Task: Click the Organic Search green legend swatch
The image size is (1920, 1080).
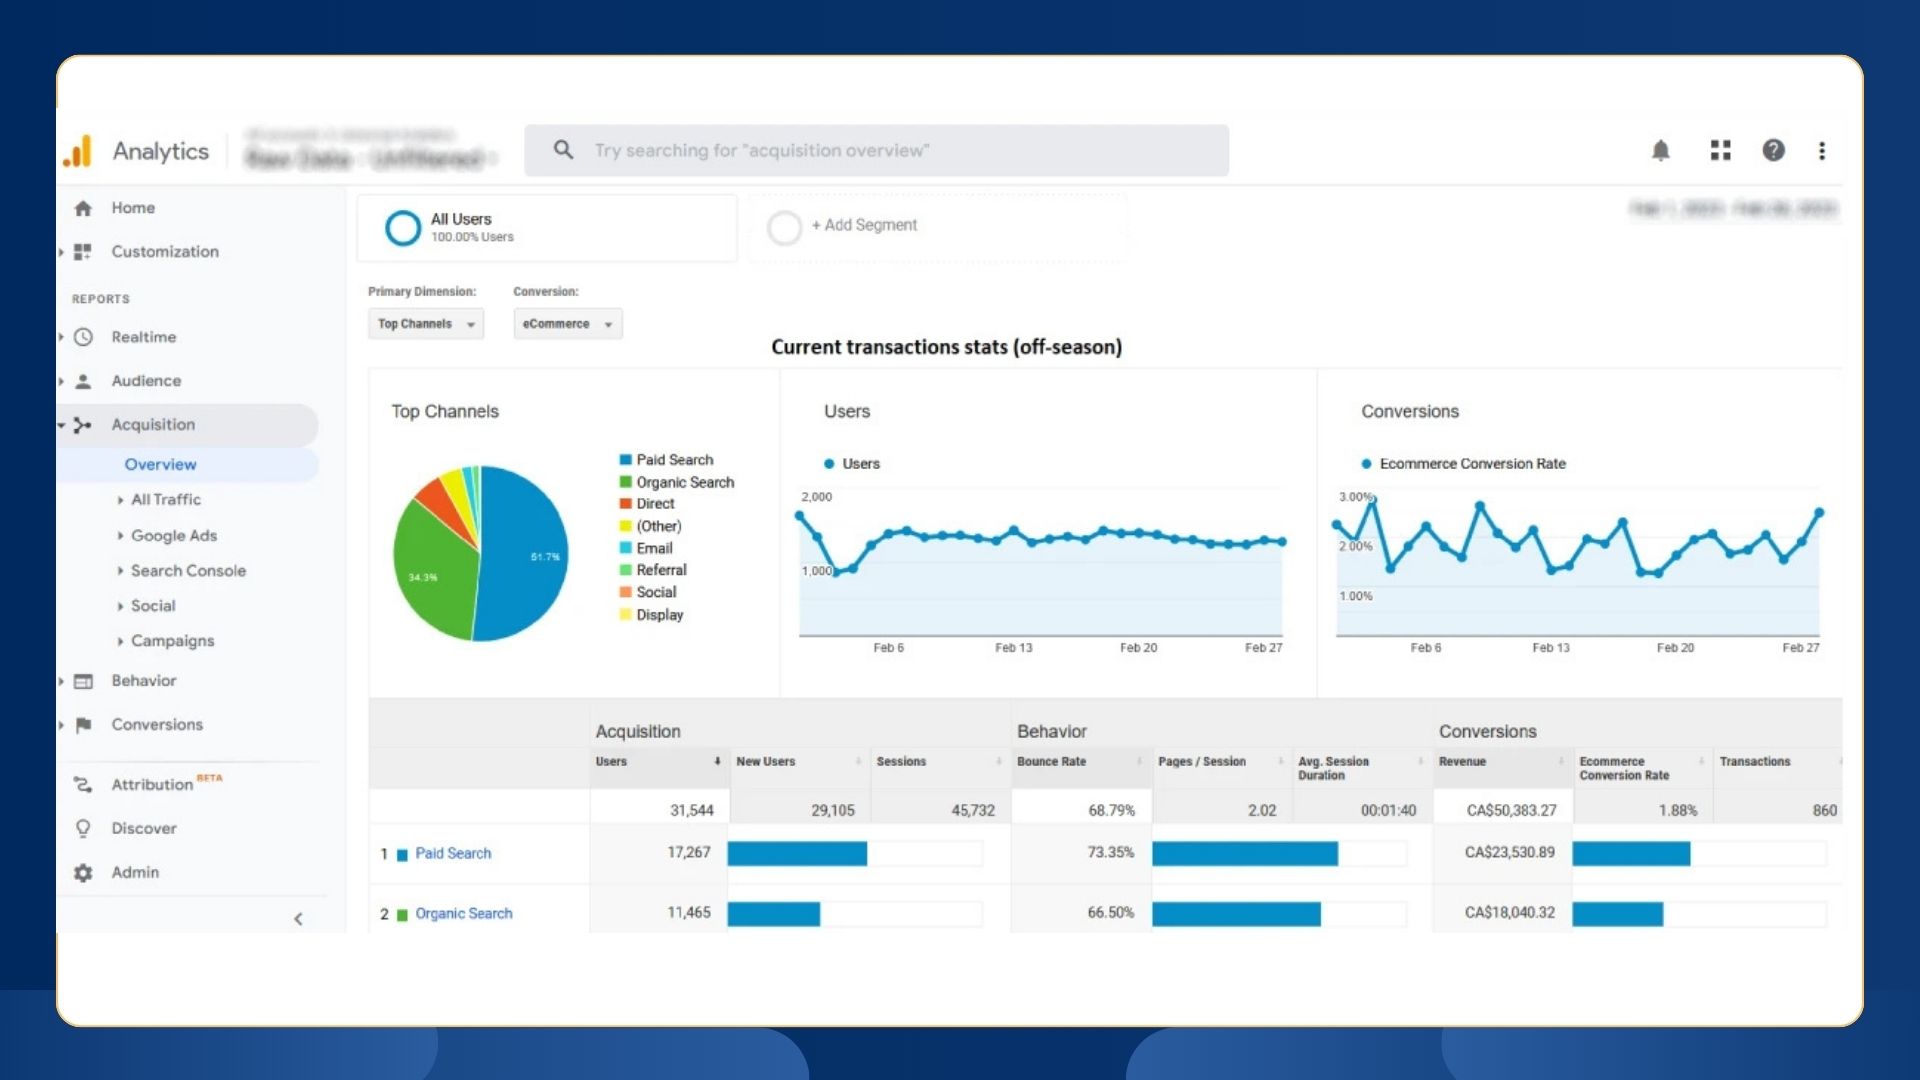Action: pyautogui.click(x=625, y=482)
